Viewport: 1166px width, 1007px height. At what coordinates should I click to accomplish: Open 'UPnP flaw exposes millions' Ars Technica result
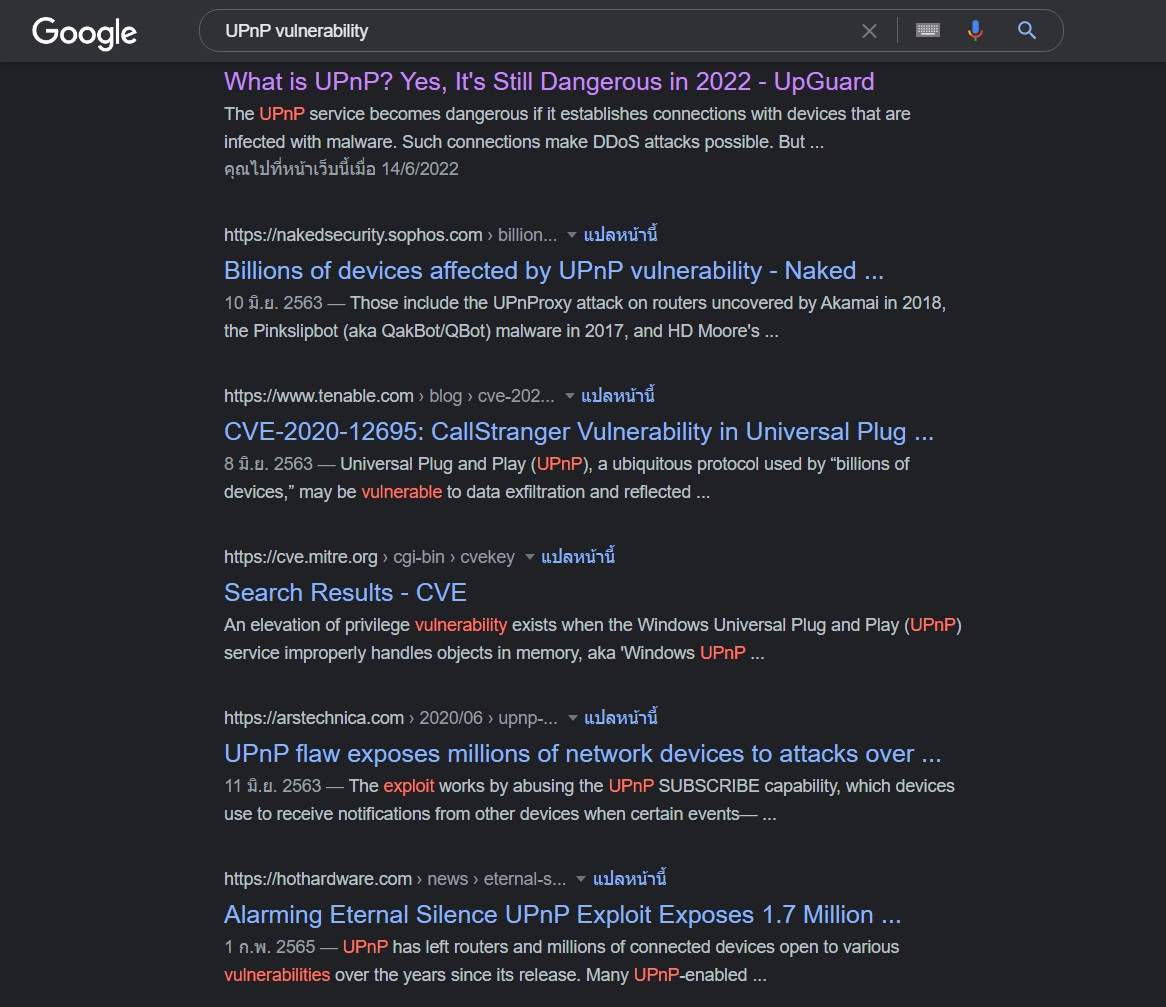pos(582,753)
